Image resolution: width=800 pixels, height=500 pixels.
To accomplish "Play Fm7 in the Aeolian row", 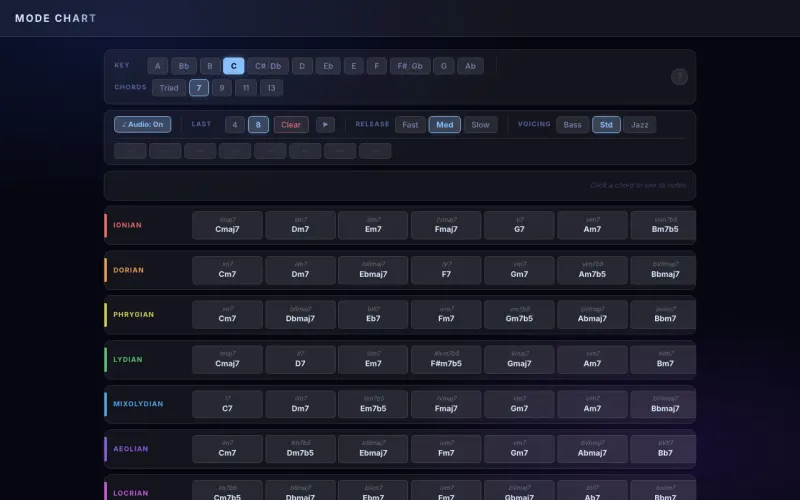I will (446, 448).
